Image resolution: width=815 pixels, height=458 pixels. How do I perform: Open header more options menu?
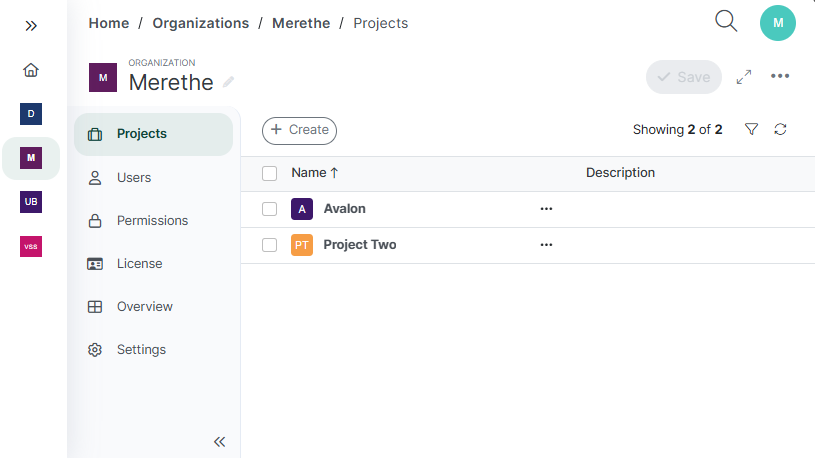(x=780, y=76)
